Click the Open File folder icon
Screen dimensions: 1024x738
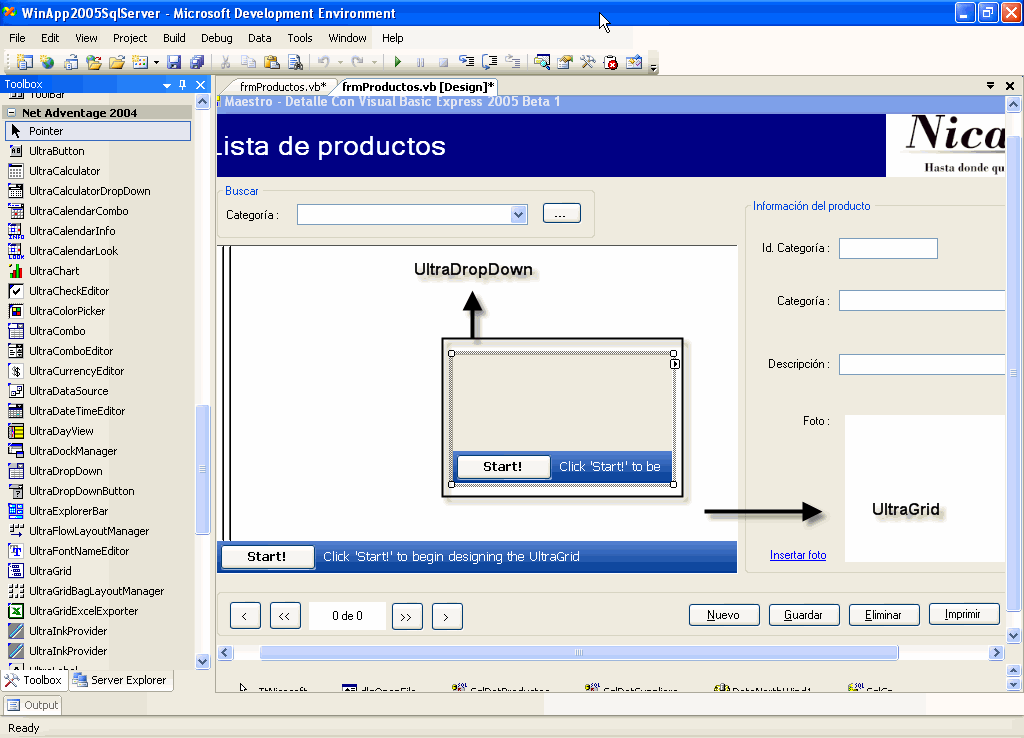click(117, 62)
